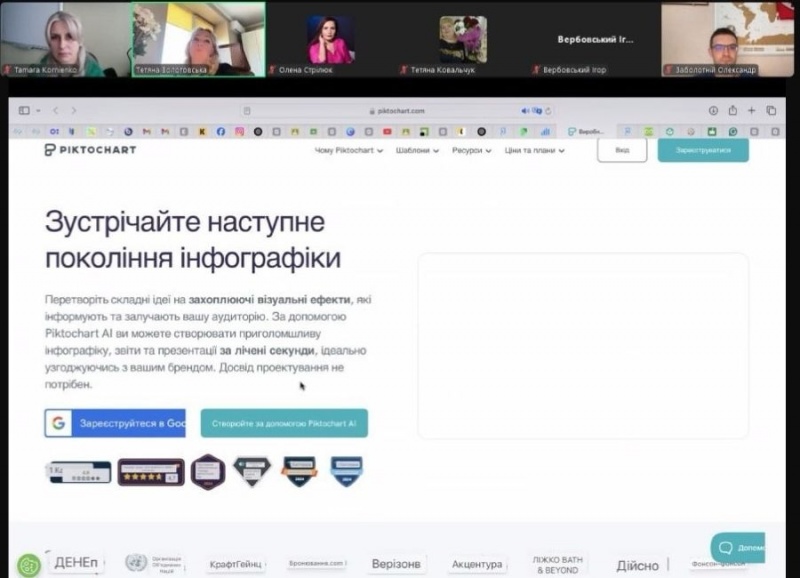
Task: Click the piktochart.com address bar
Action: click(x=400, y=111)
